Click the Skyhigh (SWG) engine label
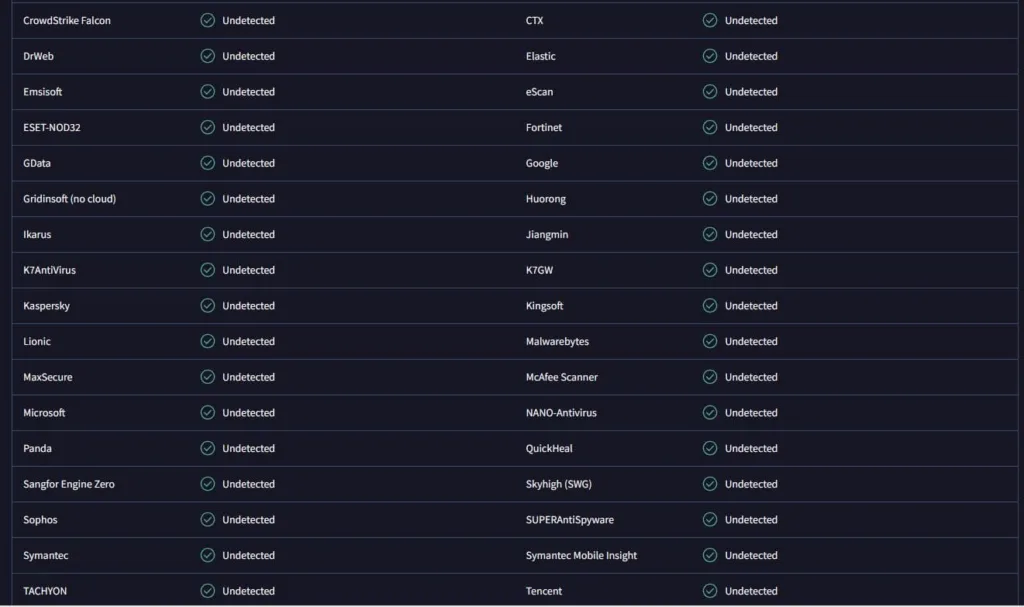 (559, 484)
